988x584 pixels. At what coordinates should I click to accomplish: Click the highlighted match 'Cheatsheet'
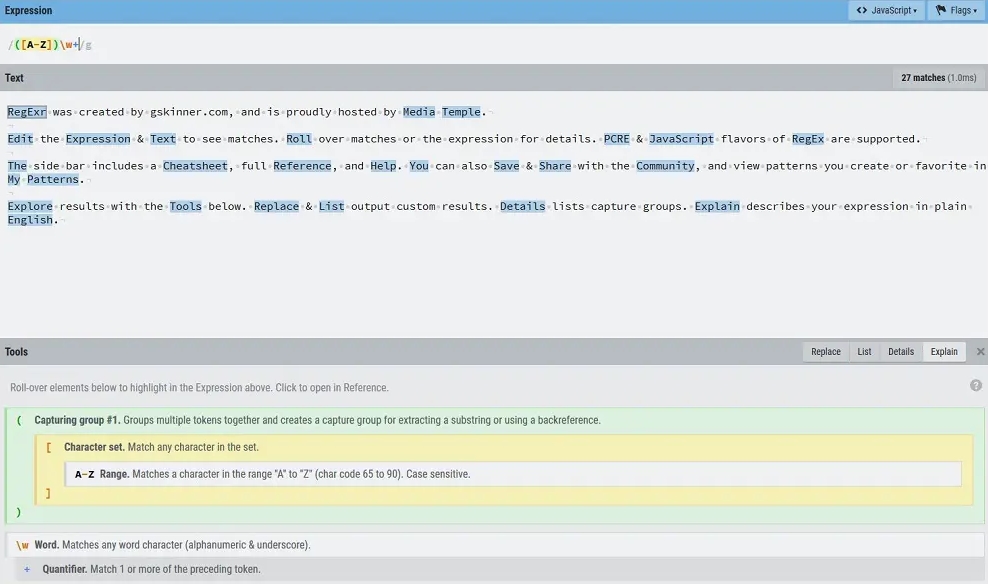point(195,166)
